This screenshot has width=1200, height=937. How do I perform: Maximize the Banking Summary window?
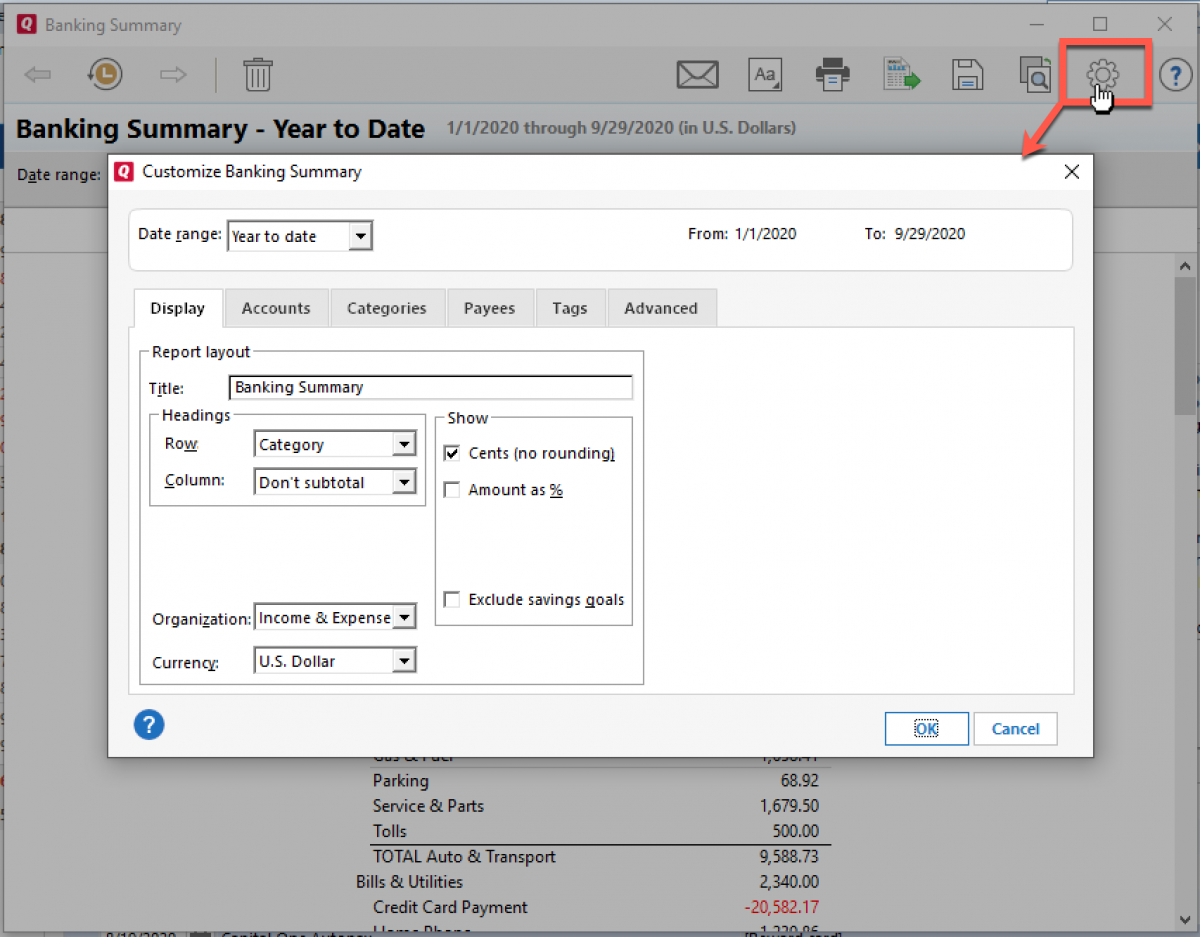(1100, 24)
